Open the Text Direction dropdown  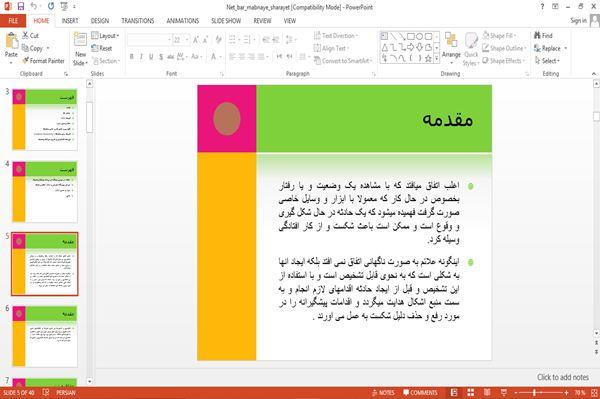tap(336, 36)
